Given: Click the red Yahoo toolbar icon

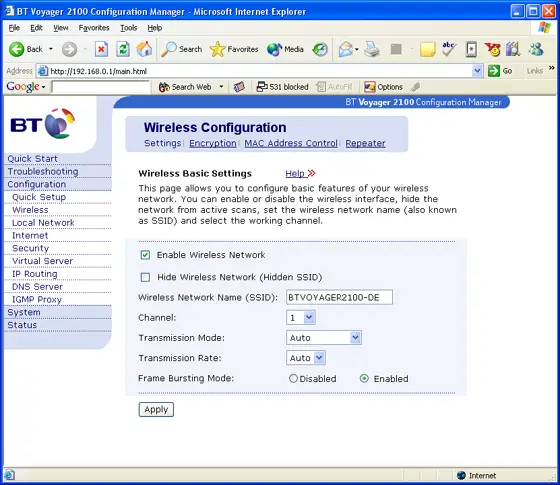Looking at the screenshot, I should click(x=492, y=49).
